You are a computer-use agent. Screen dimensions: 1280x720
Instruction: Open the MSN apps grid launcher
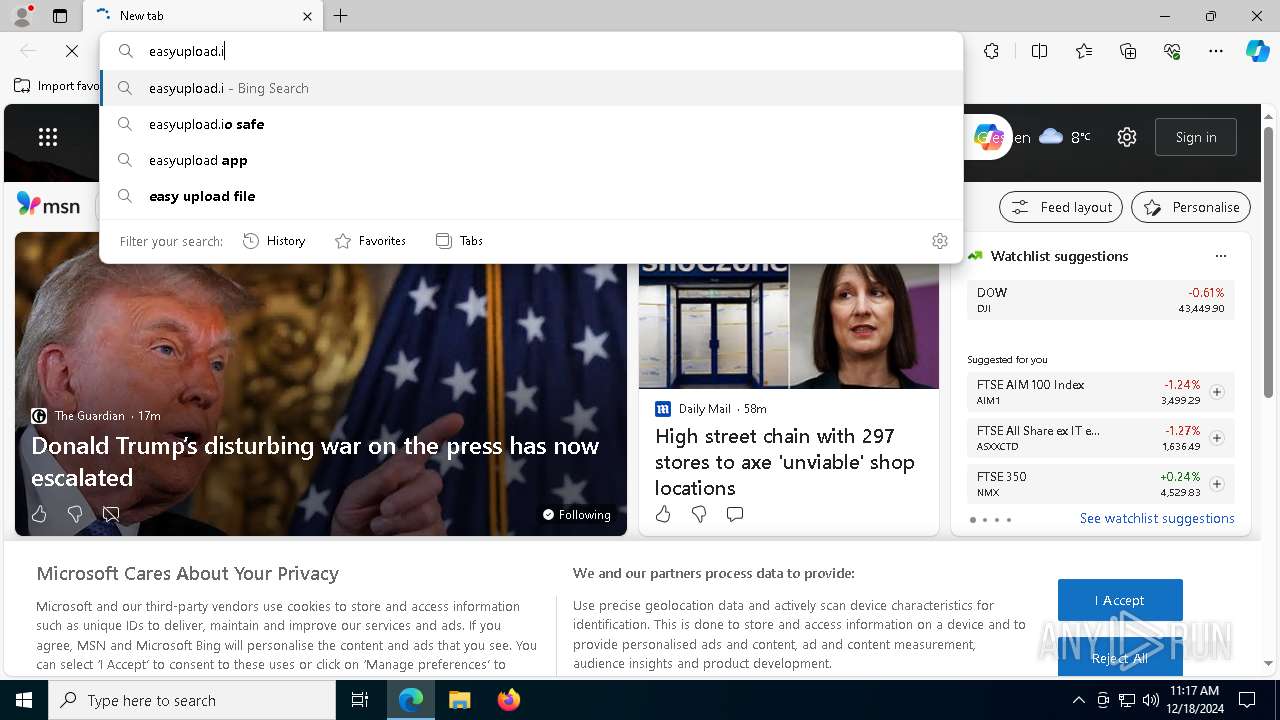48,137
